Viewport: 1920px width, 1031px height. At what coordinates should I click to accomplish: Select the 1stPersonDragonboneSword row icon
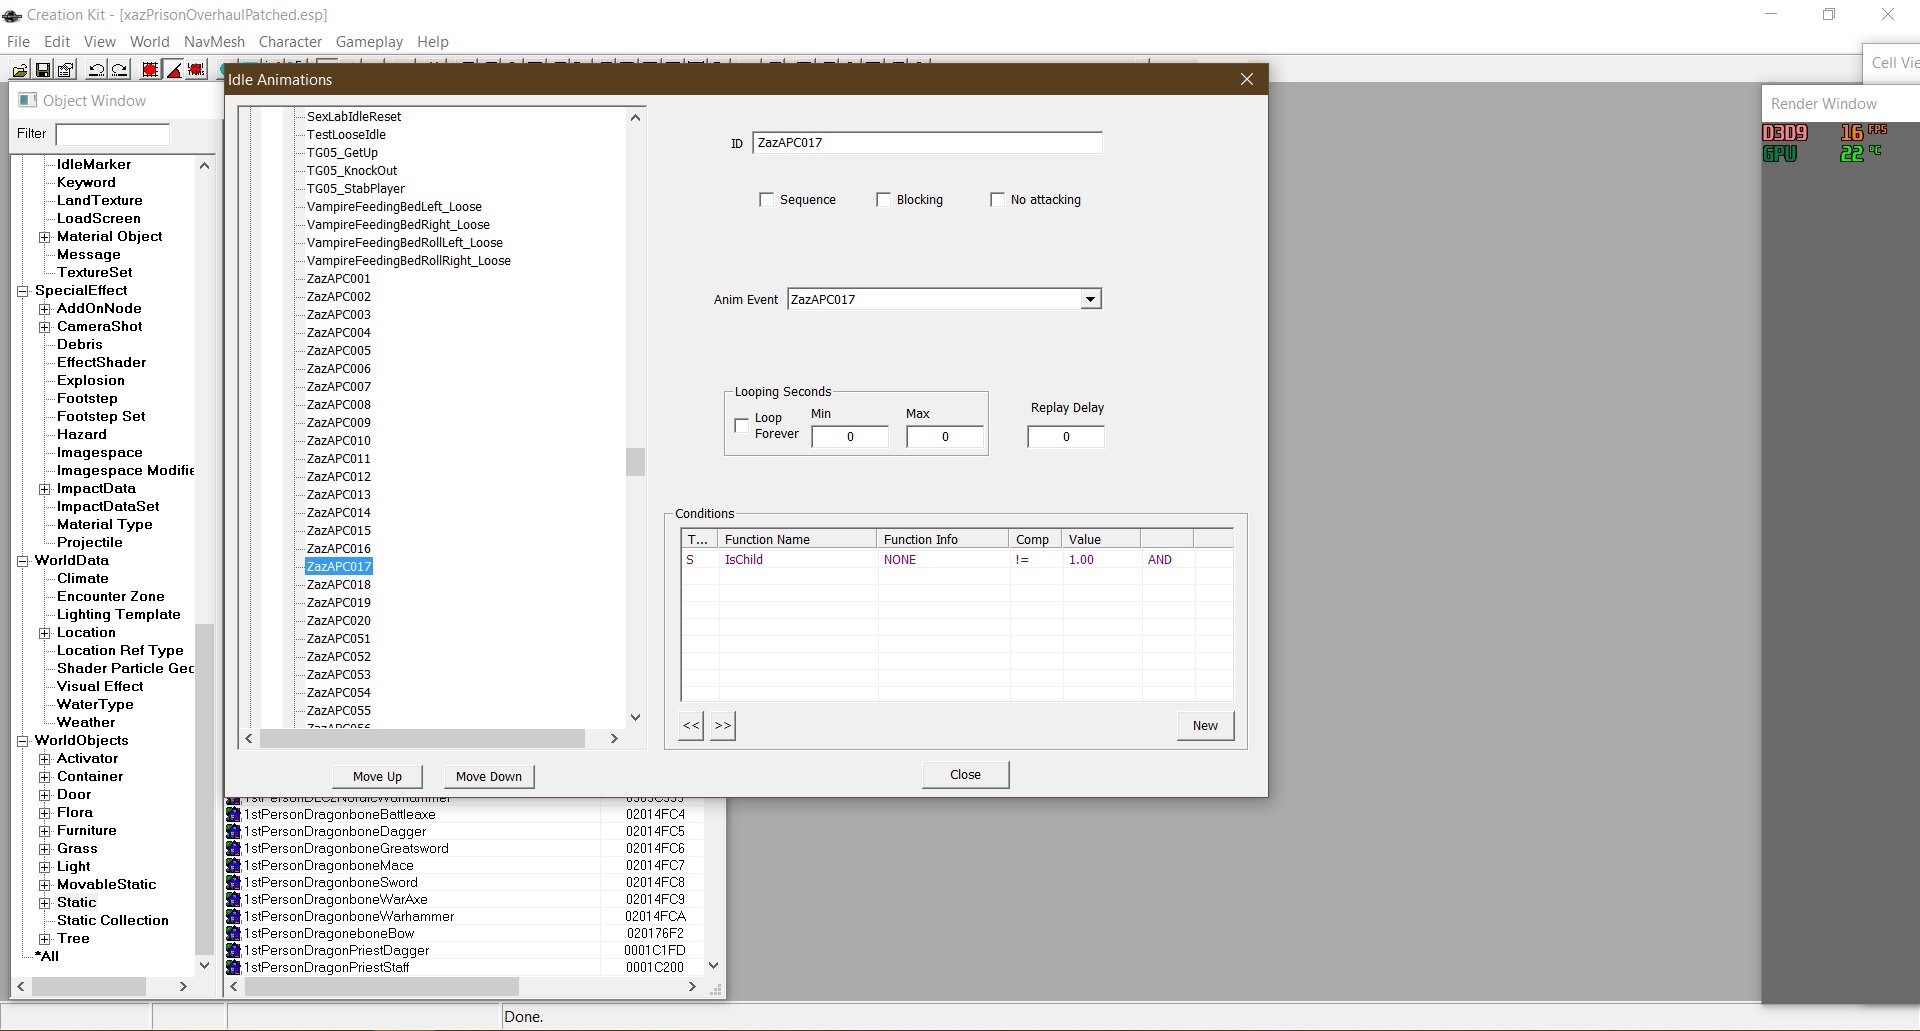click(233, 882)
